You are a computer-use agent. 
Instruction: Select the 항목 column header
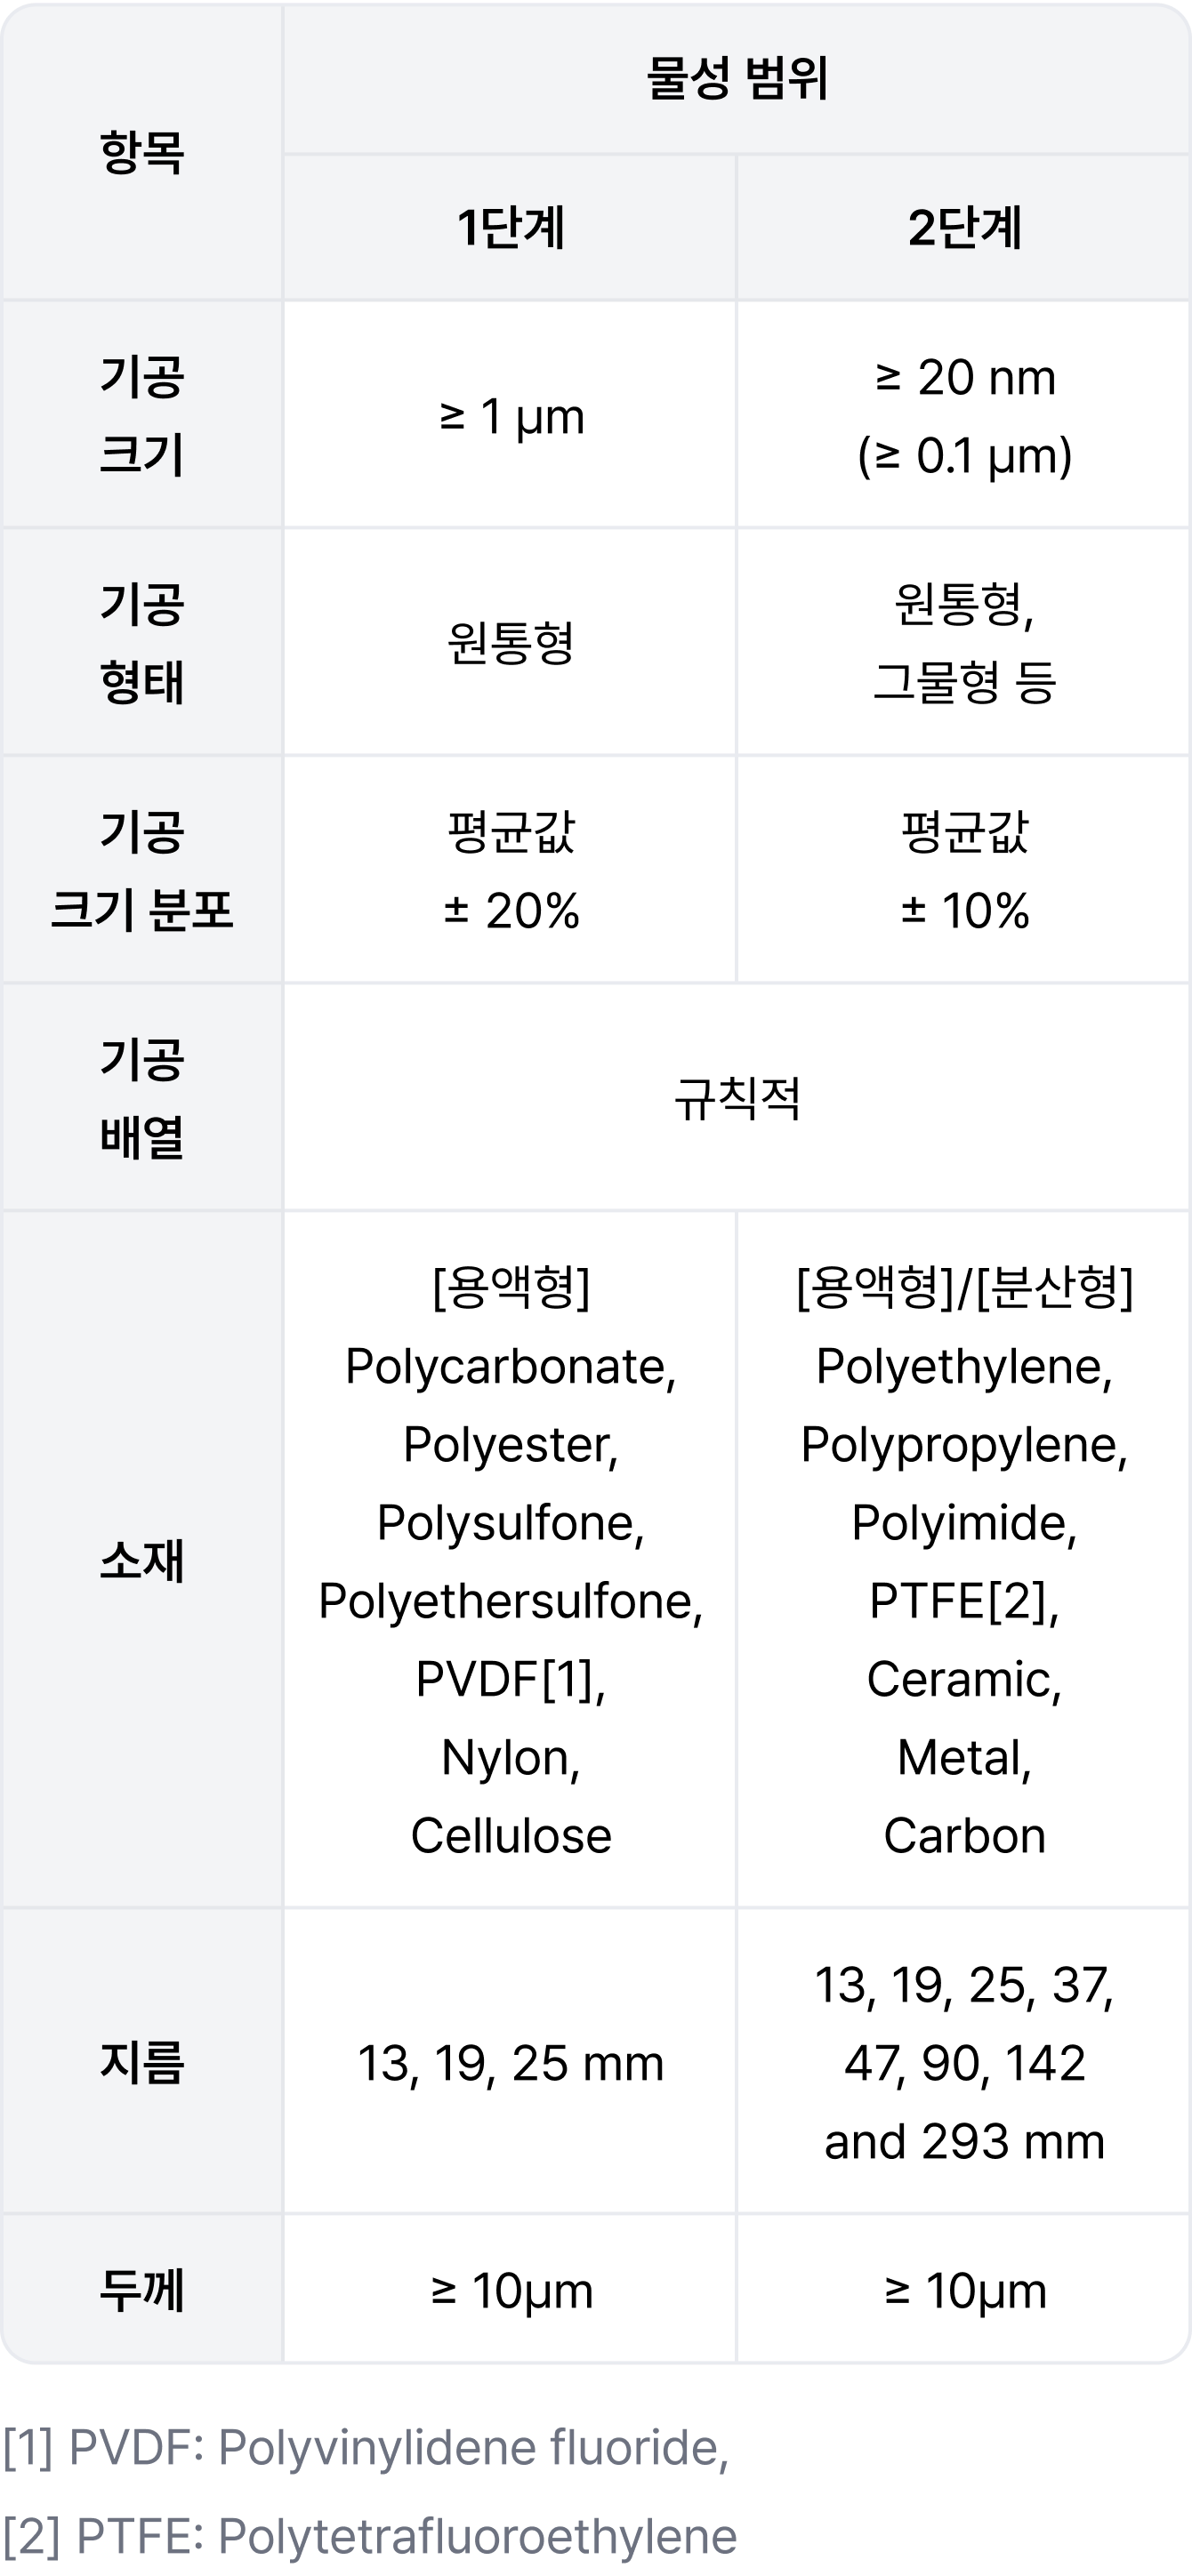[x=142, y=152]
